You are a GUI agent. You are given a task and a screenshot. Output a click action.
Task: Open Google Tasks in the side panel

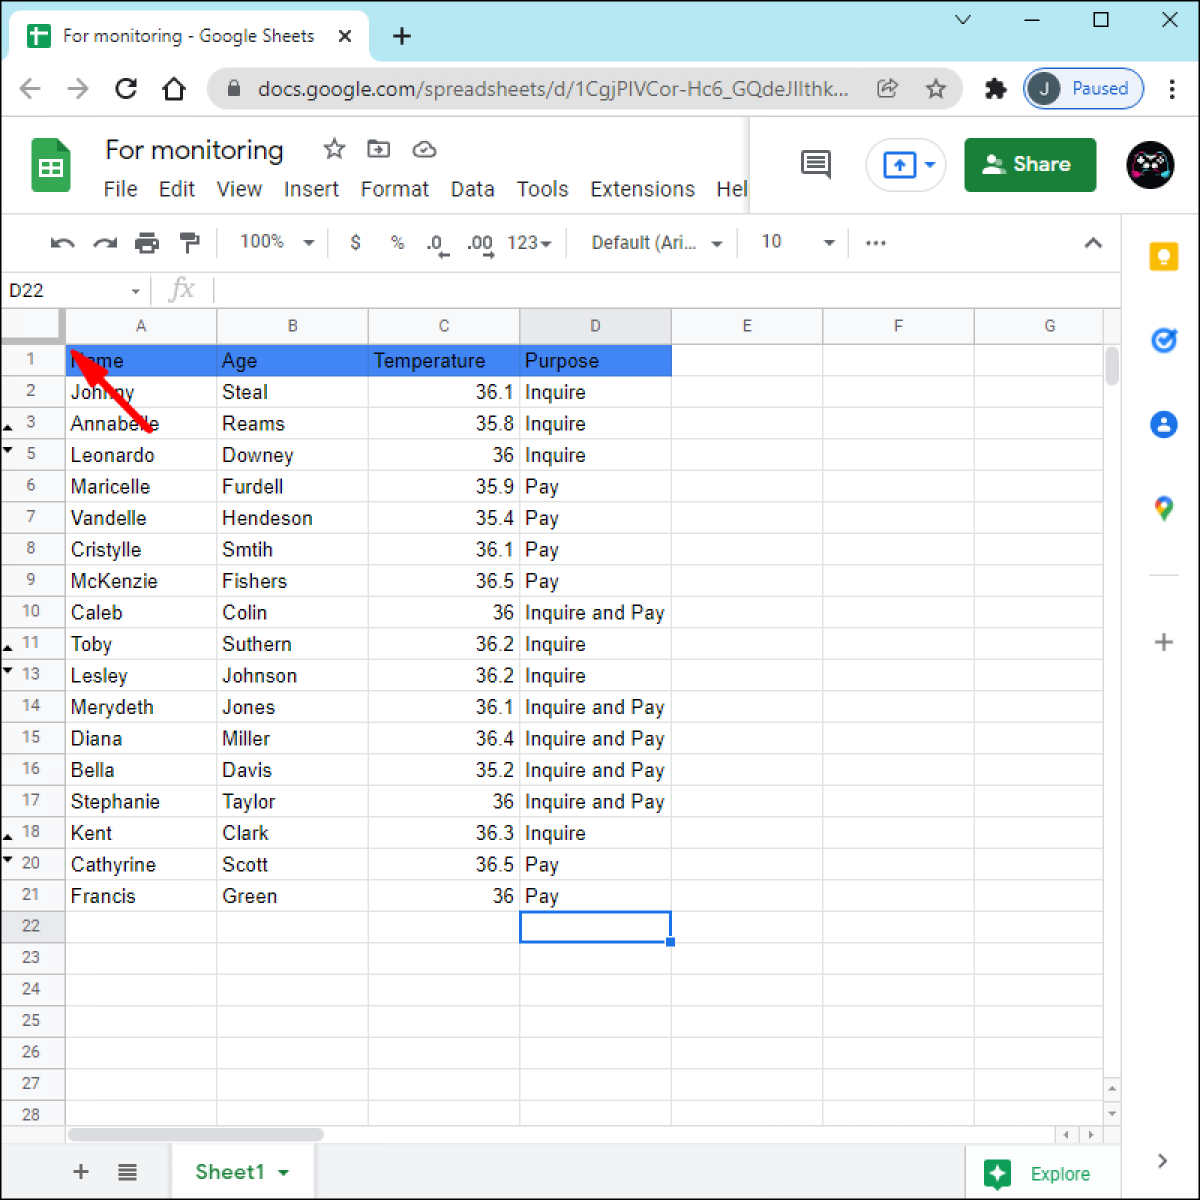coord(1163,340)
